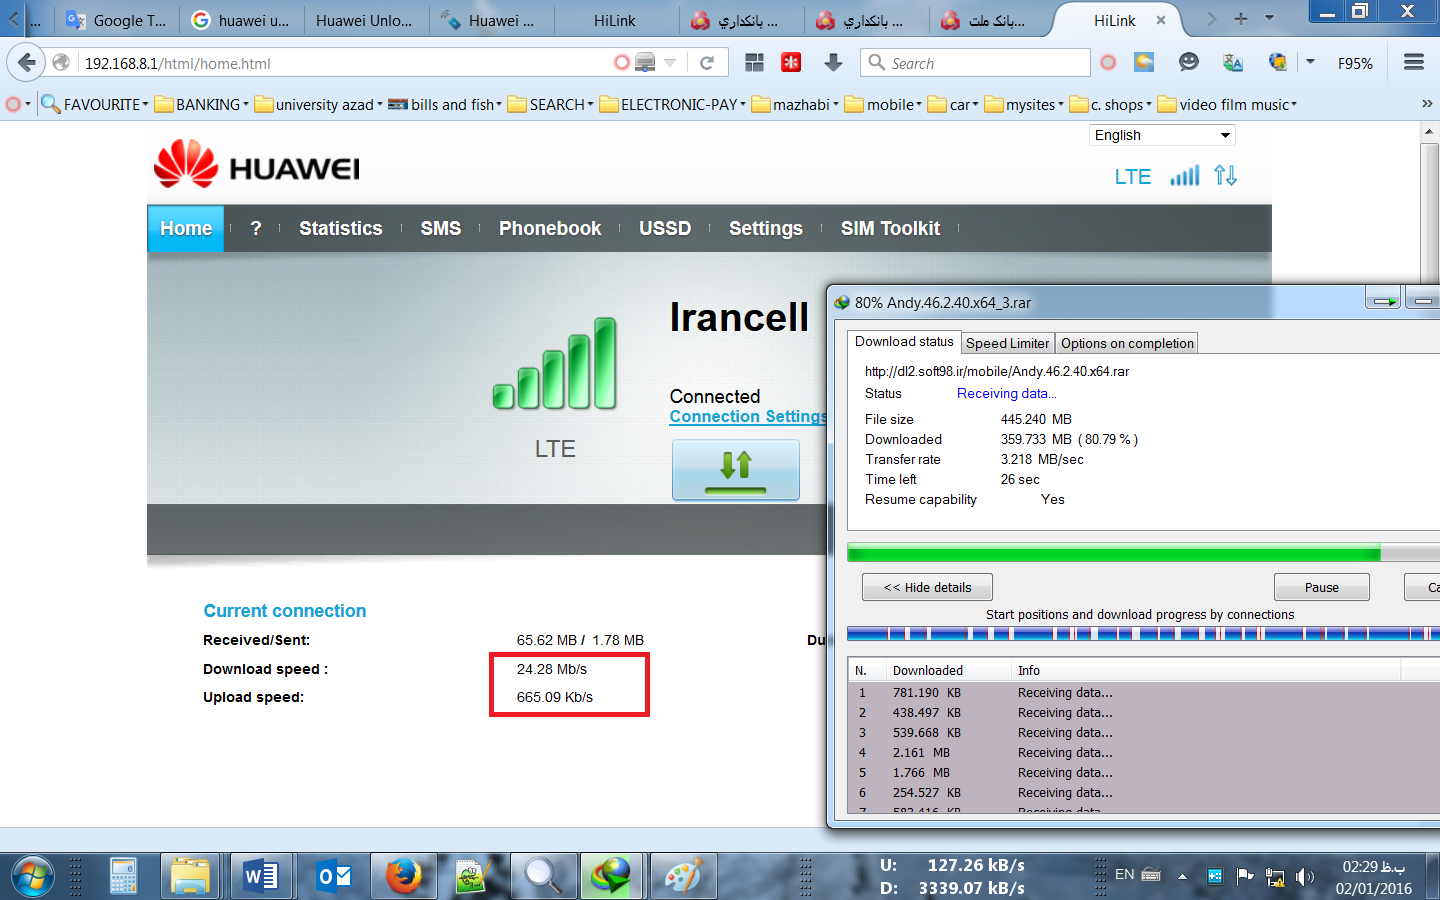Open the question mark help menu item
This screenshot has height=900, width=1440.
[256, 228]
